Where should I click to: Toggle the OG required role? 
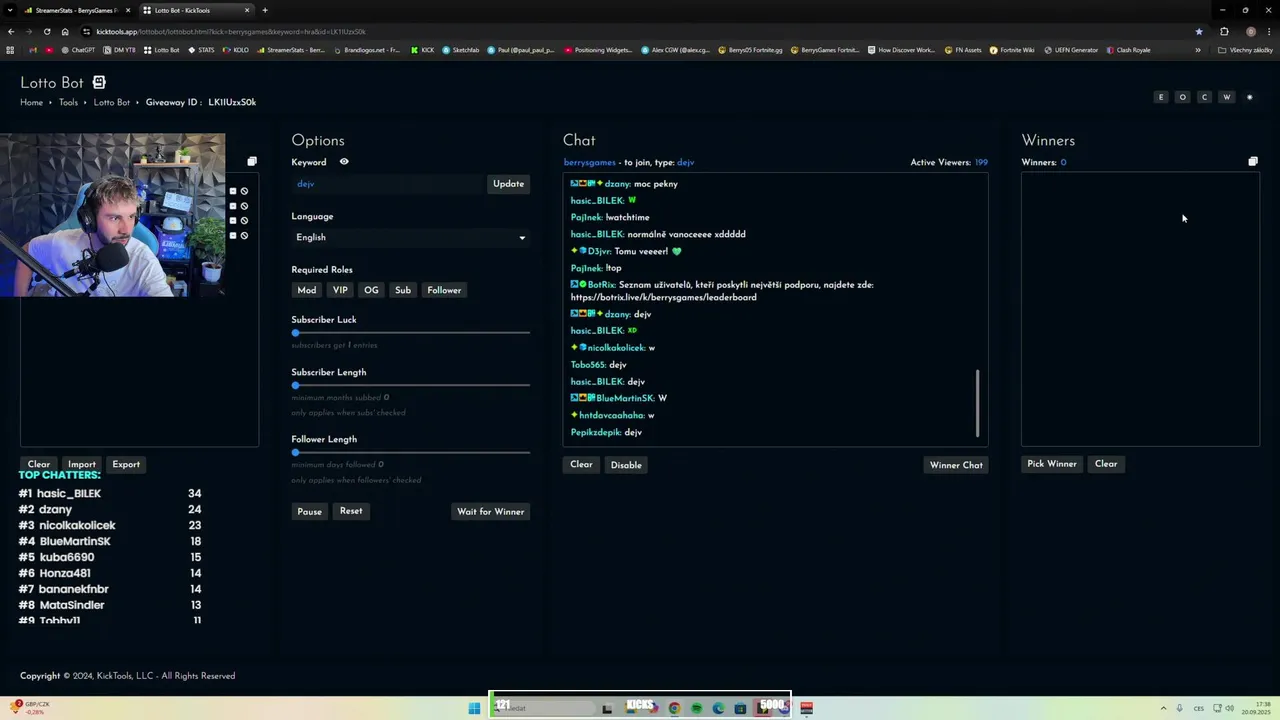(371, 290)
